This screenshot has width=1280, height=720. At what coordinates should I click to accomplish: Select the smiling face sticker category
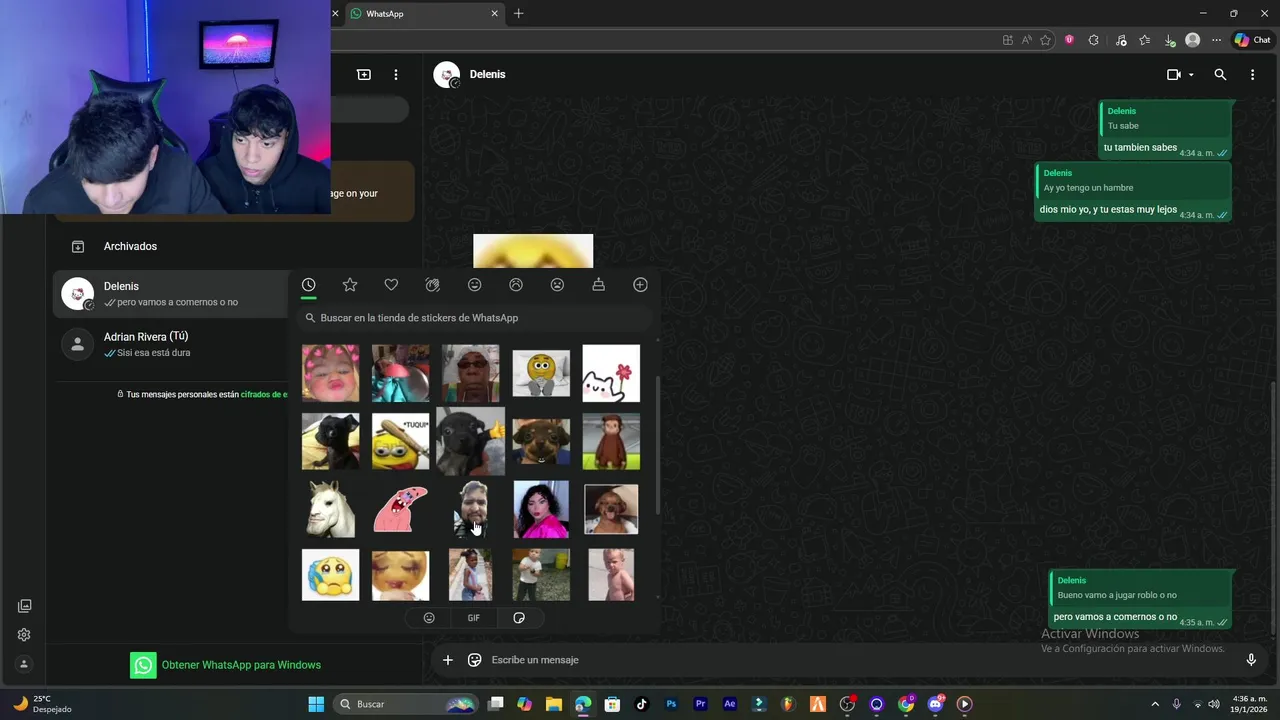pos(475,285)
